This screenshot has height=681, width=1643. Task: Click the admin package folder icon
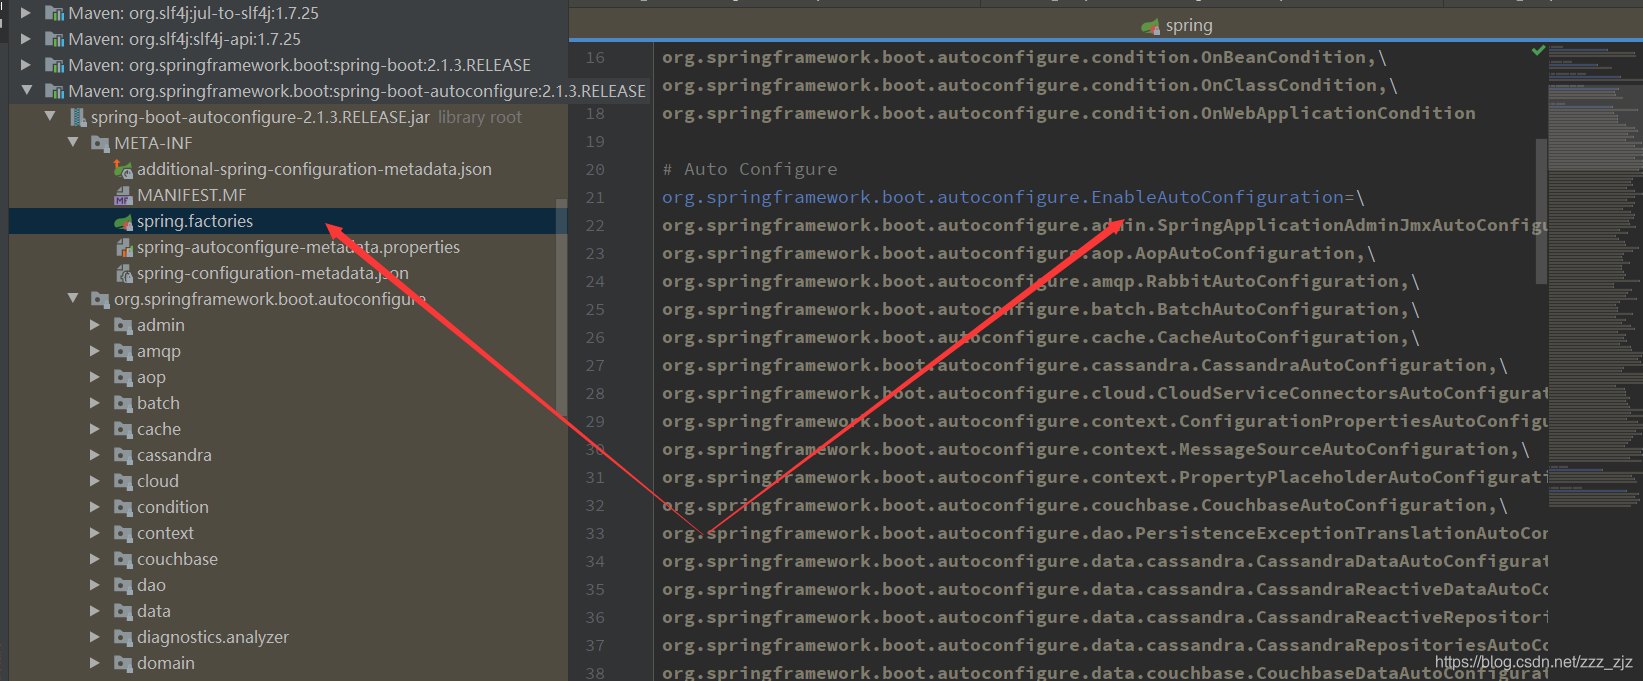(123, 325)
